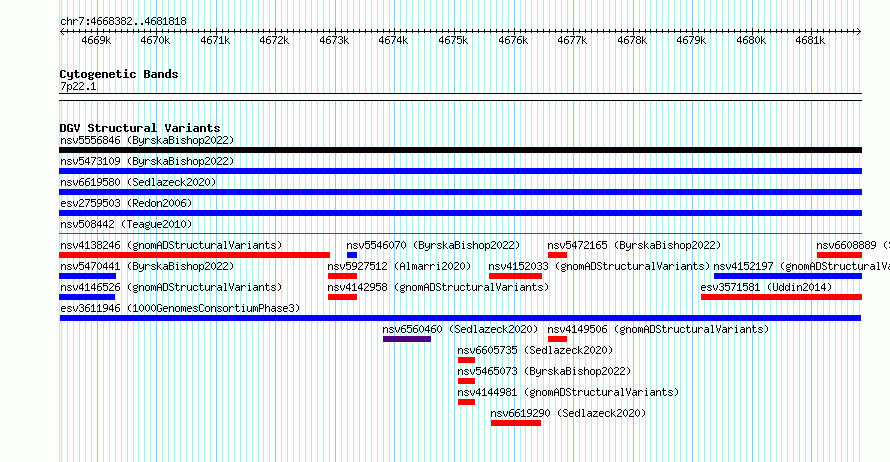Open esv3611946 1000Genomes variant label
Image resolution: width=890 pixels, height=462 pixels.
(x=180, y=308)
